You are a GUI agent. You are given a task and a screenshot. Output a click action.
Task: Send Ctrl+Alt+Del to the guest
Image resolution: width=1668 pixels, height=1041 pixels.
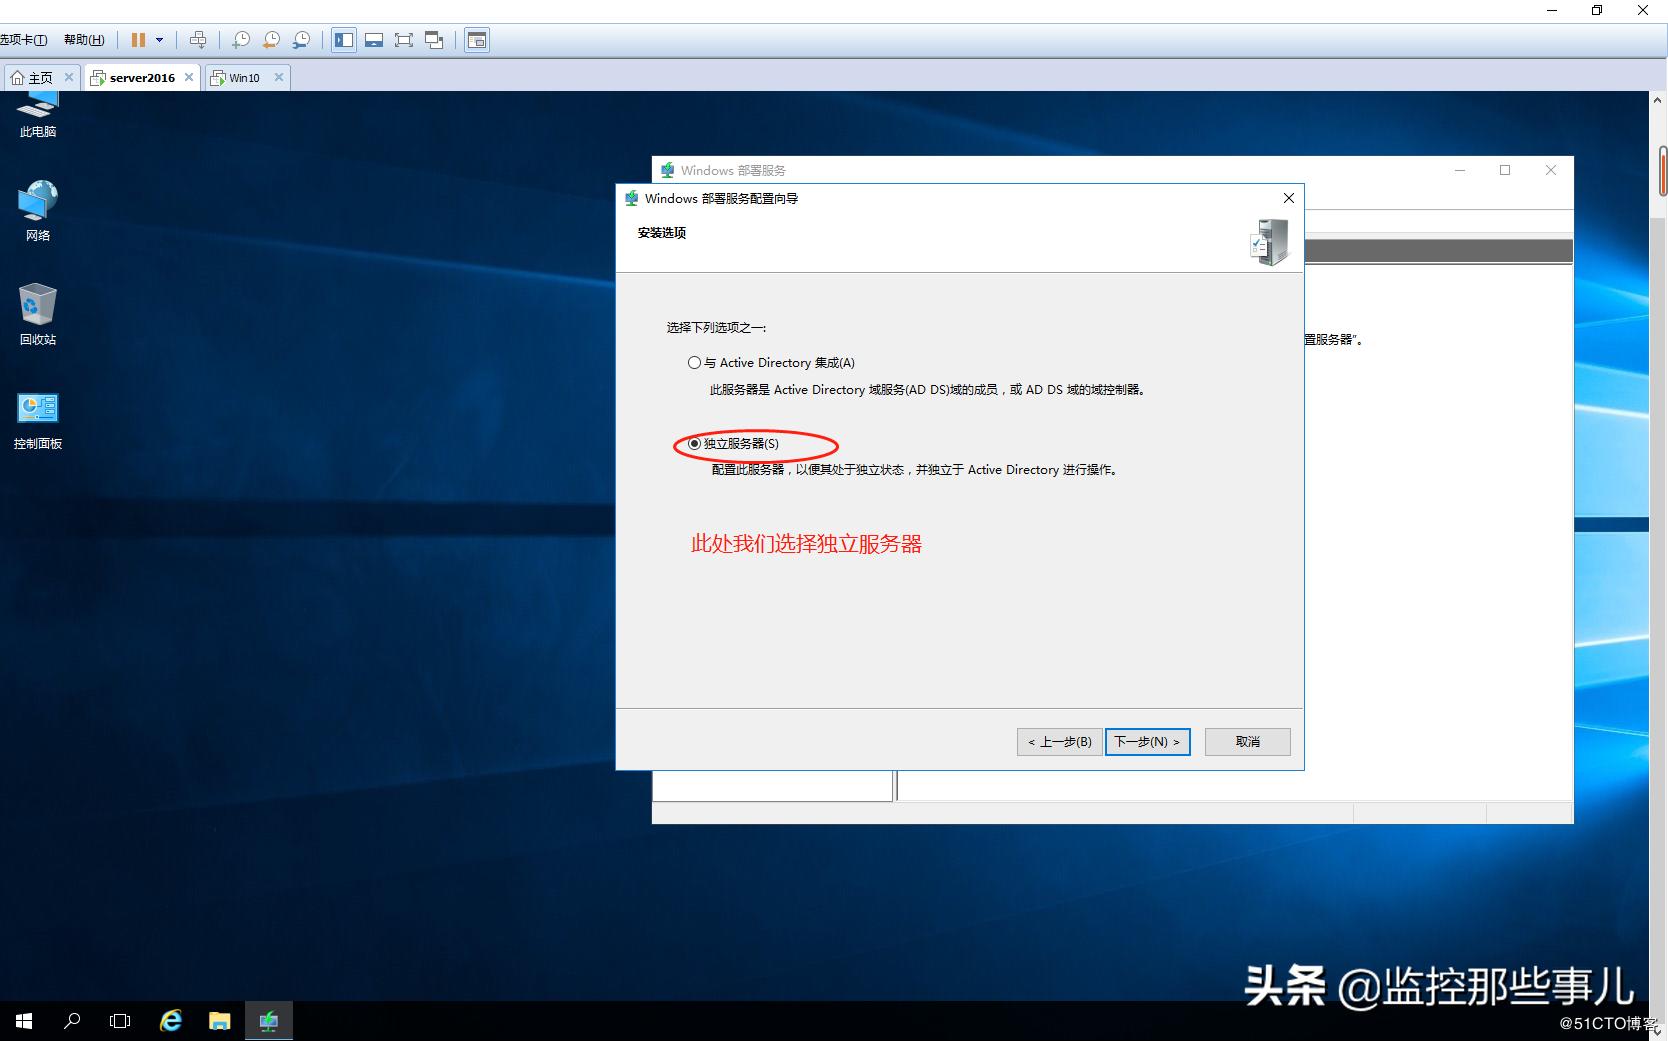(x=199, y=40)
